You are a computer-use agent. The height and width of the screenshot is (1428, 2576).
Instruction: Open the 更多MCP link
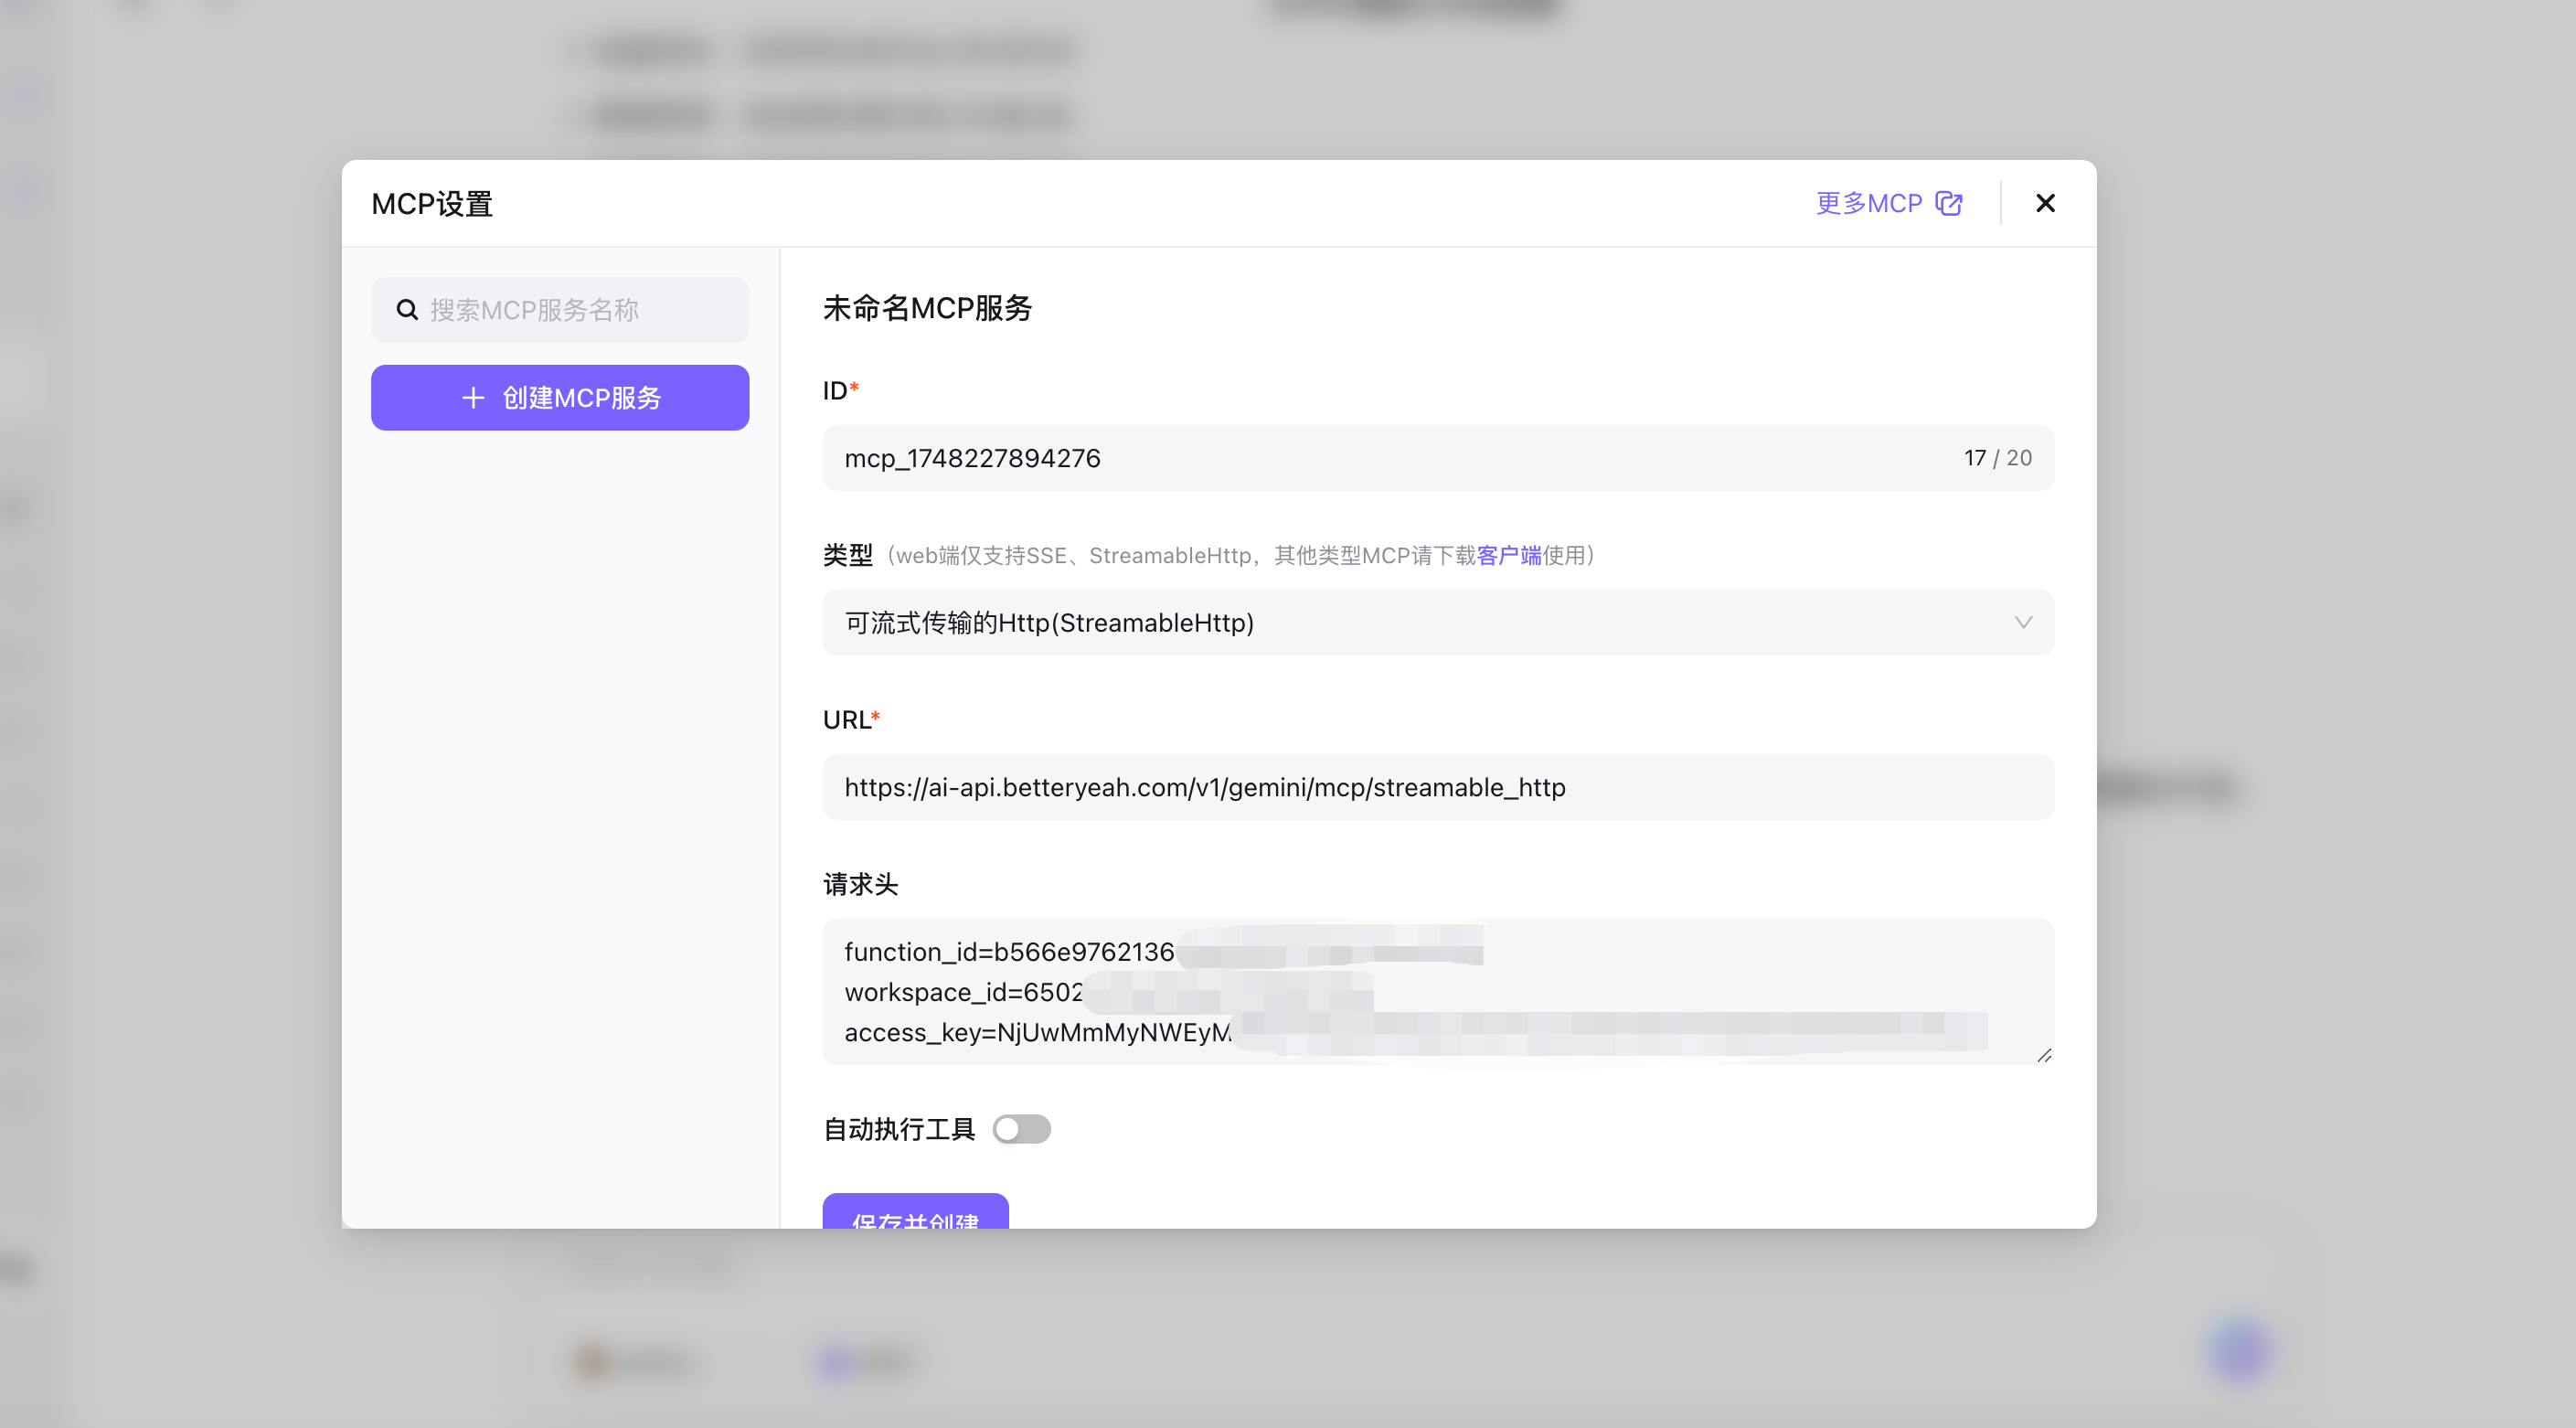[1868, 203]
